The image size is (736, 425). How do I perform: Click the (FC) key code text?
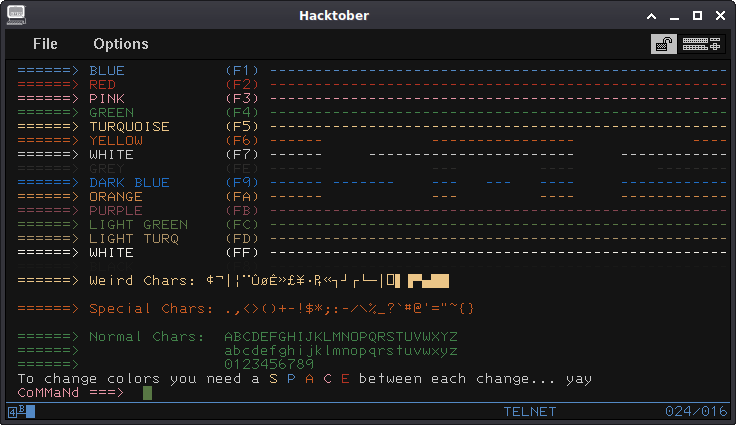coord(242,225)
